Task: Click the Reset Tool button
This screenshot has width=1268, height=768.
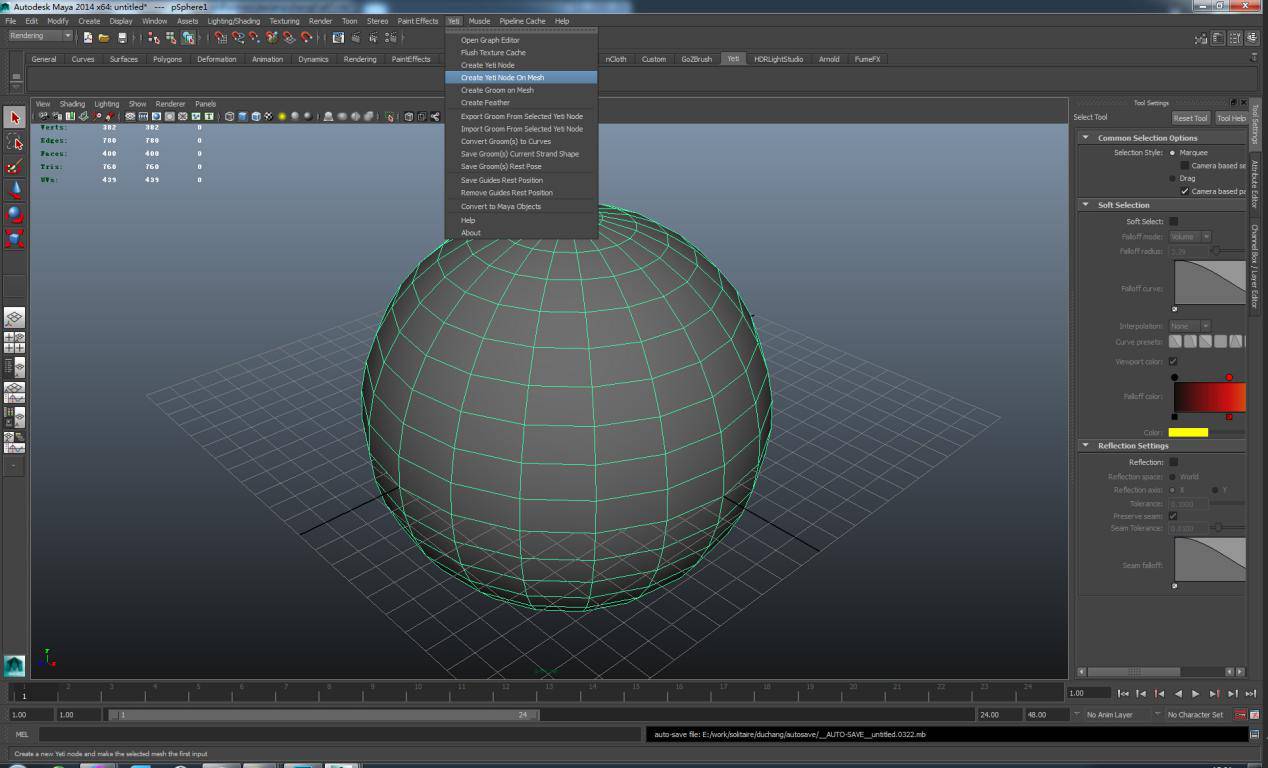Action: tap(1190, 118)
